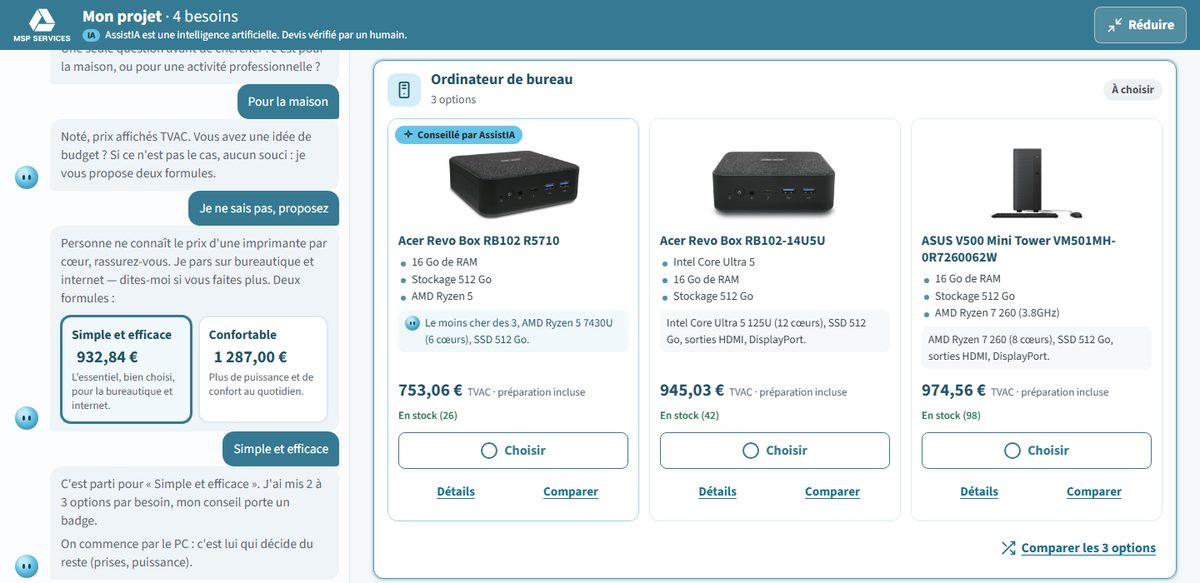Open Détails for the ASUS V500 Mini Tower
Viewport: 1200px width, 583px height.
coord(979,491)
